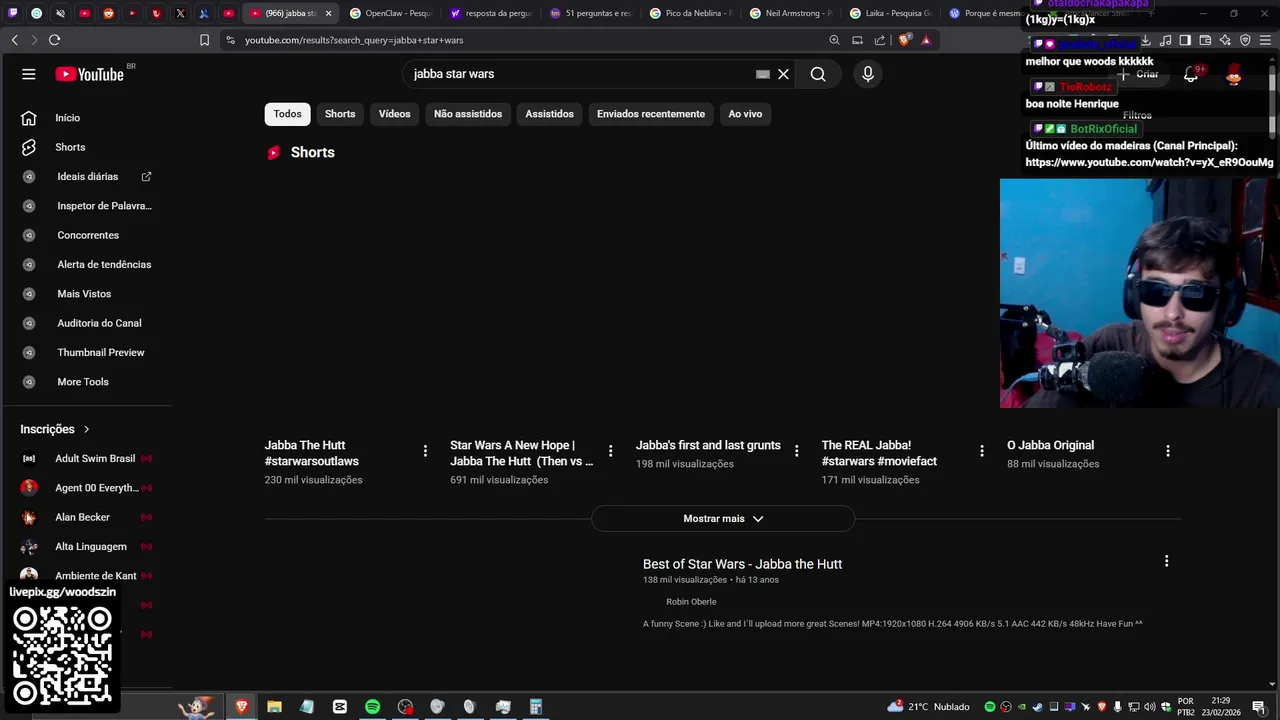Go back in the browser
1280x720 pixels.
(x=14, y=40)
